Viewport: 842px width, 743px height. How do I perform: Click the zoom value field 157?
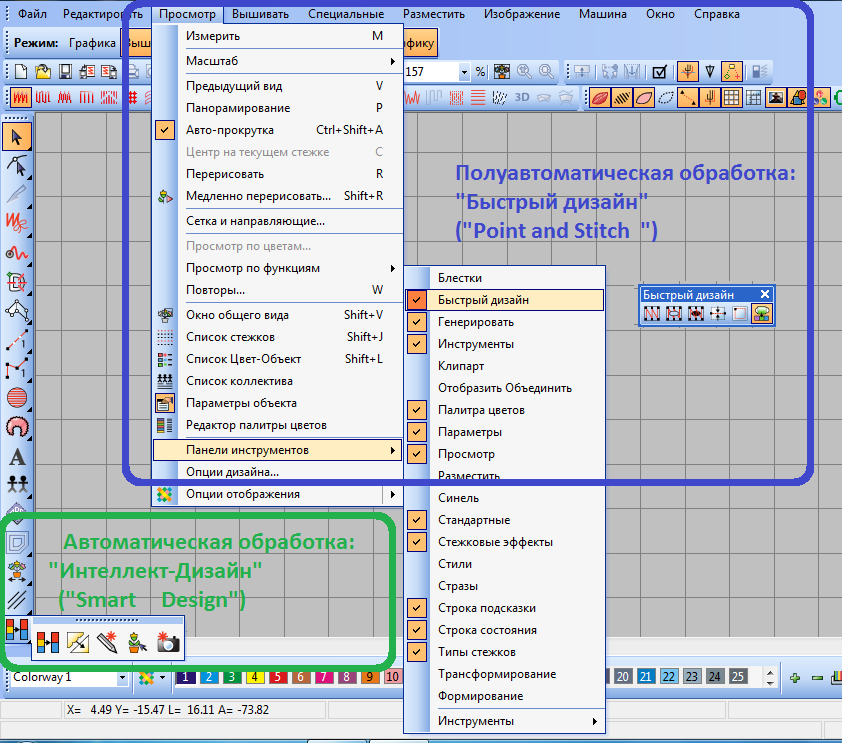pos(430,72)
